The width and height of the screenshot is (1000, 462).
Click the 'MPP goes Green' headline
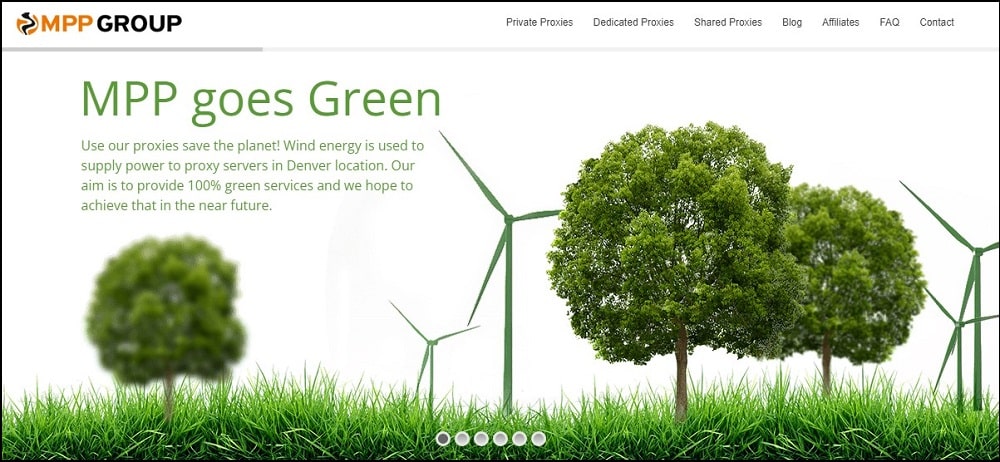coord(261,100)
